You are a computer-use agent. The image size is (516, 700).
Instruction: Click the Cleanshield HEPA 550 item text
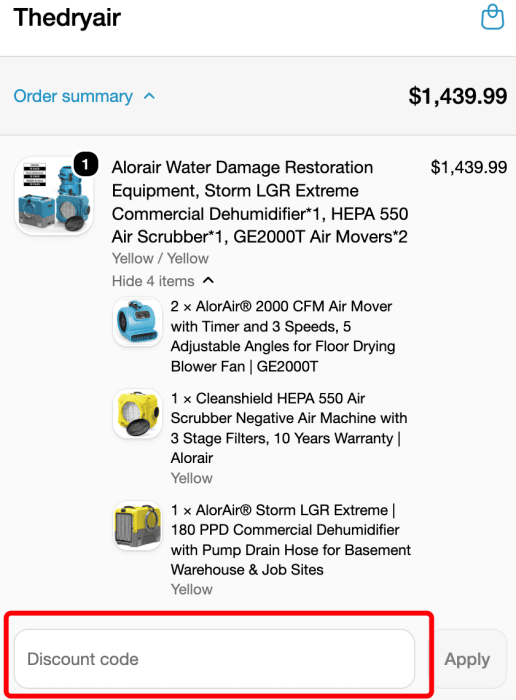289,428
